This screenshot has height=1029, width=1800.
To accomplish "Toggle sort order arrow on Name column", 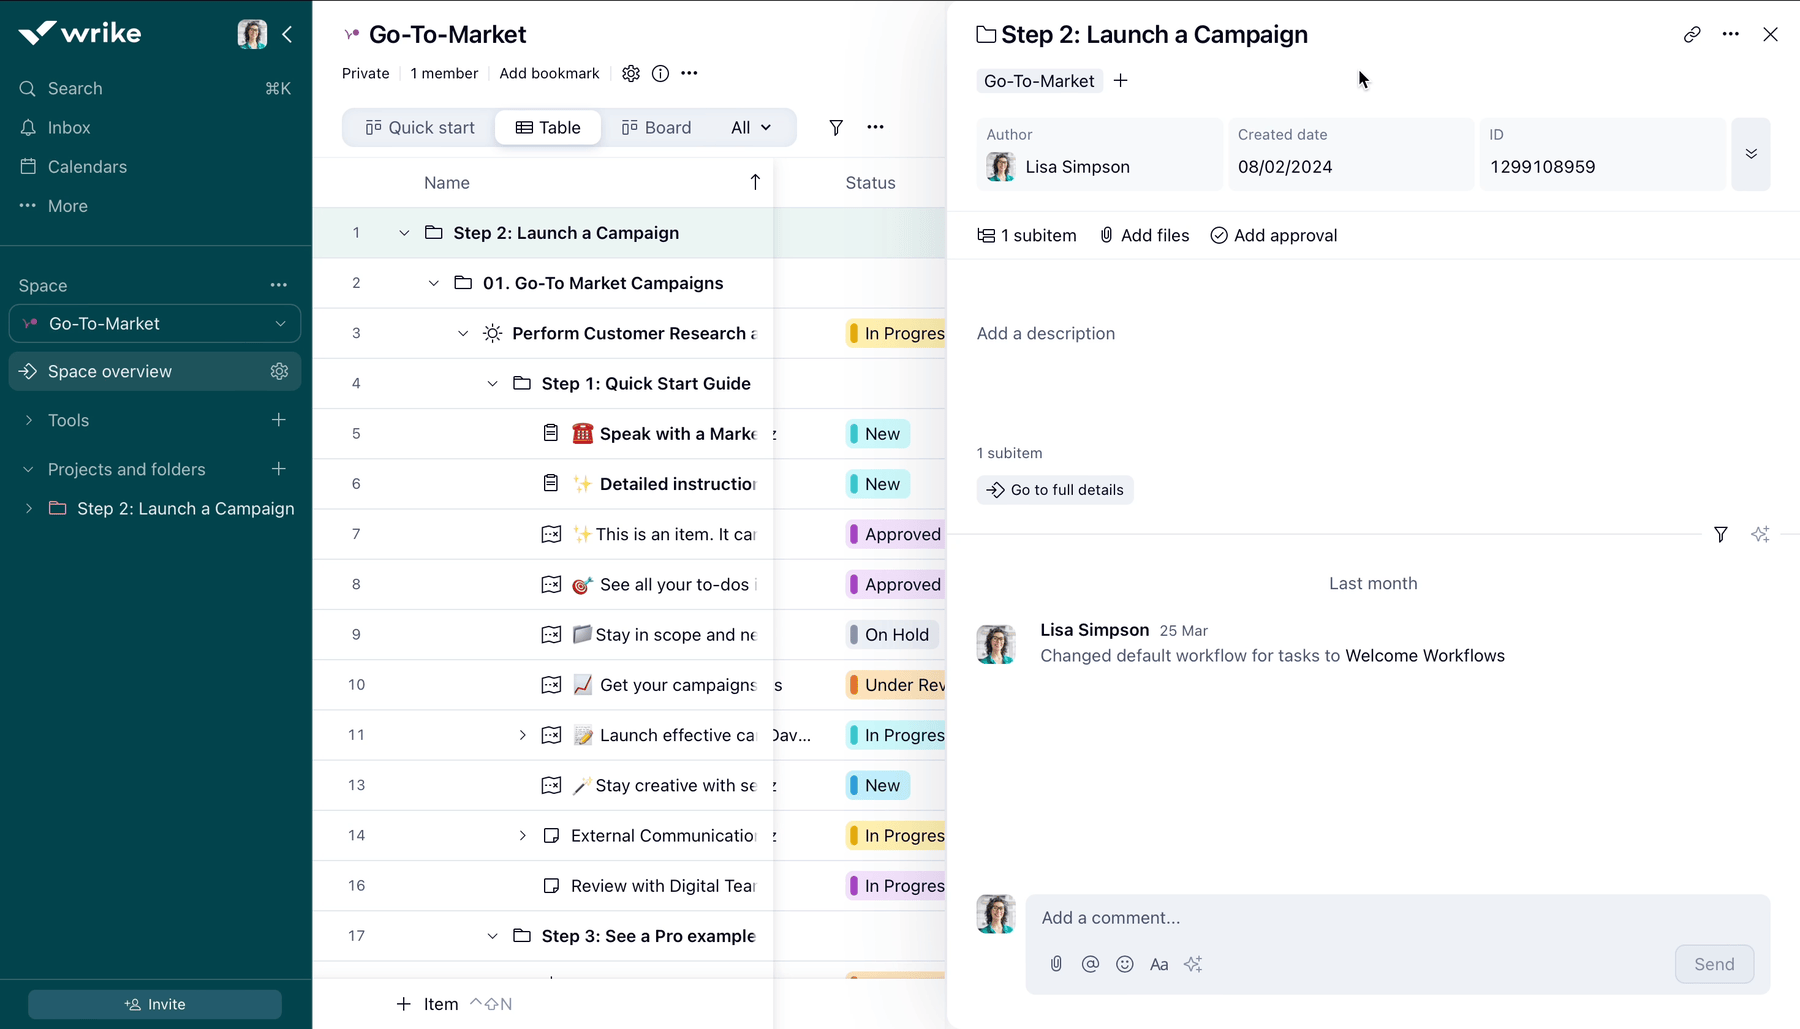I will pyautogui.click(x=755, y=182).
